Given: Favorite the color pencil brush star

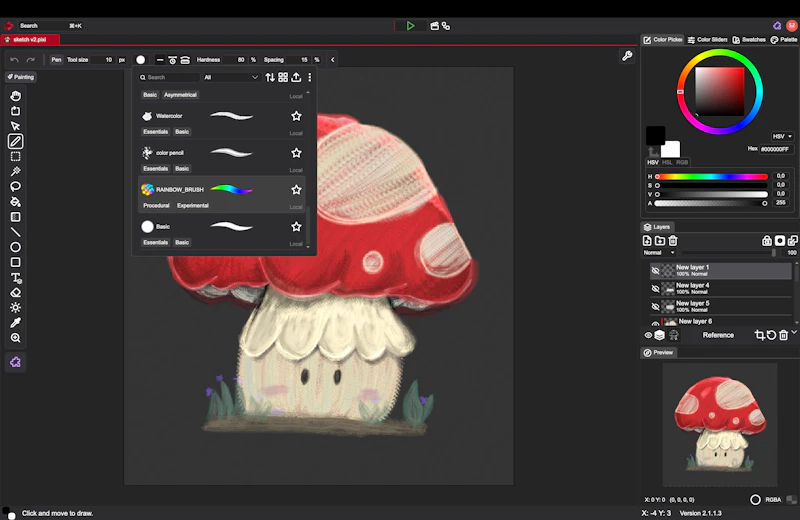Looking at the screenshot, I should (296, 153).
